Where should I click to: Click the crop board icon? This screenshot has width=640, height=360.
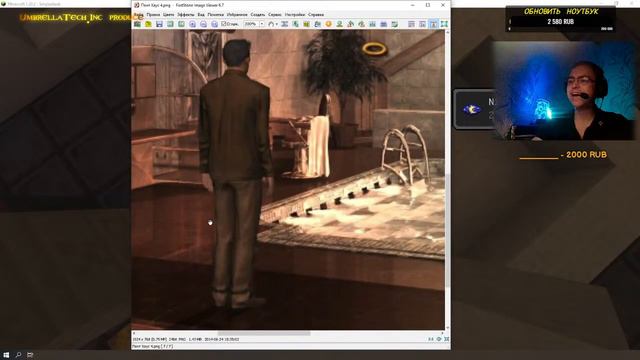[x=296, y=24]
